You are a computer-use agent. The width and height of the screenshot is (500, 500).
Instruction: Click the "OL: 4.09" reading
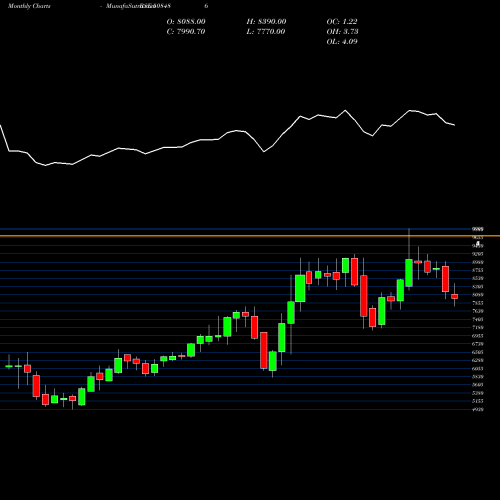(x=342, y=42)
